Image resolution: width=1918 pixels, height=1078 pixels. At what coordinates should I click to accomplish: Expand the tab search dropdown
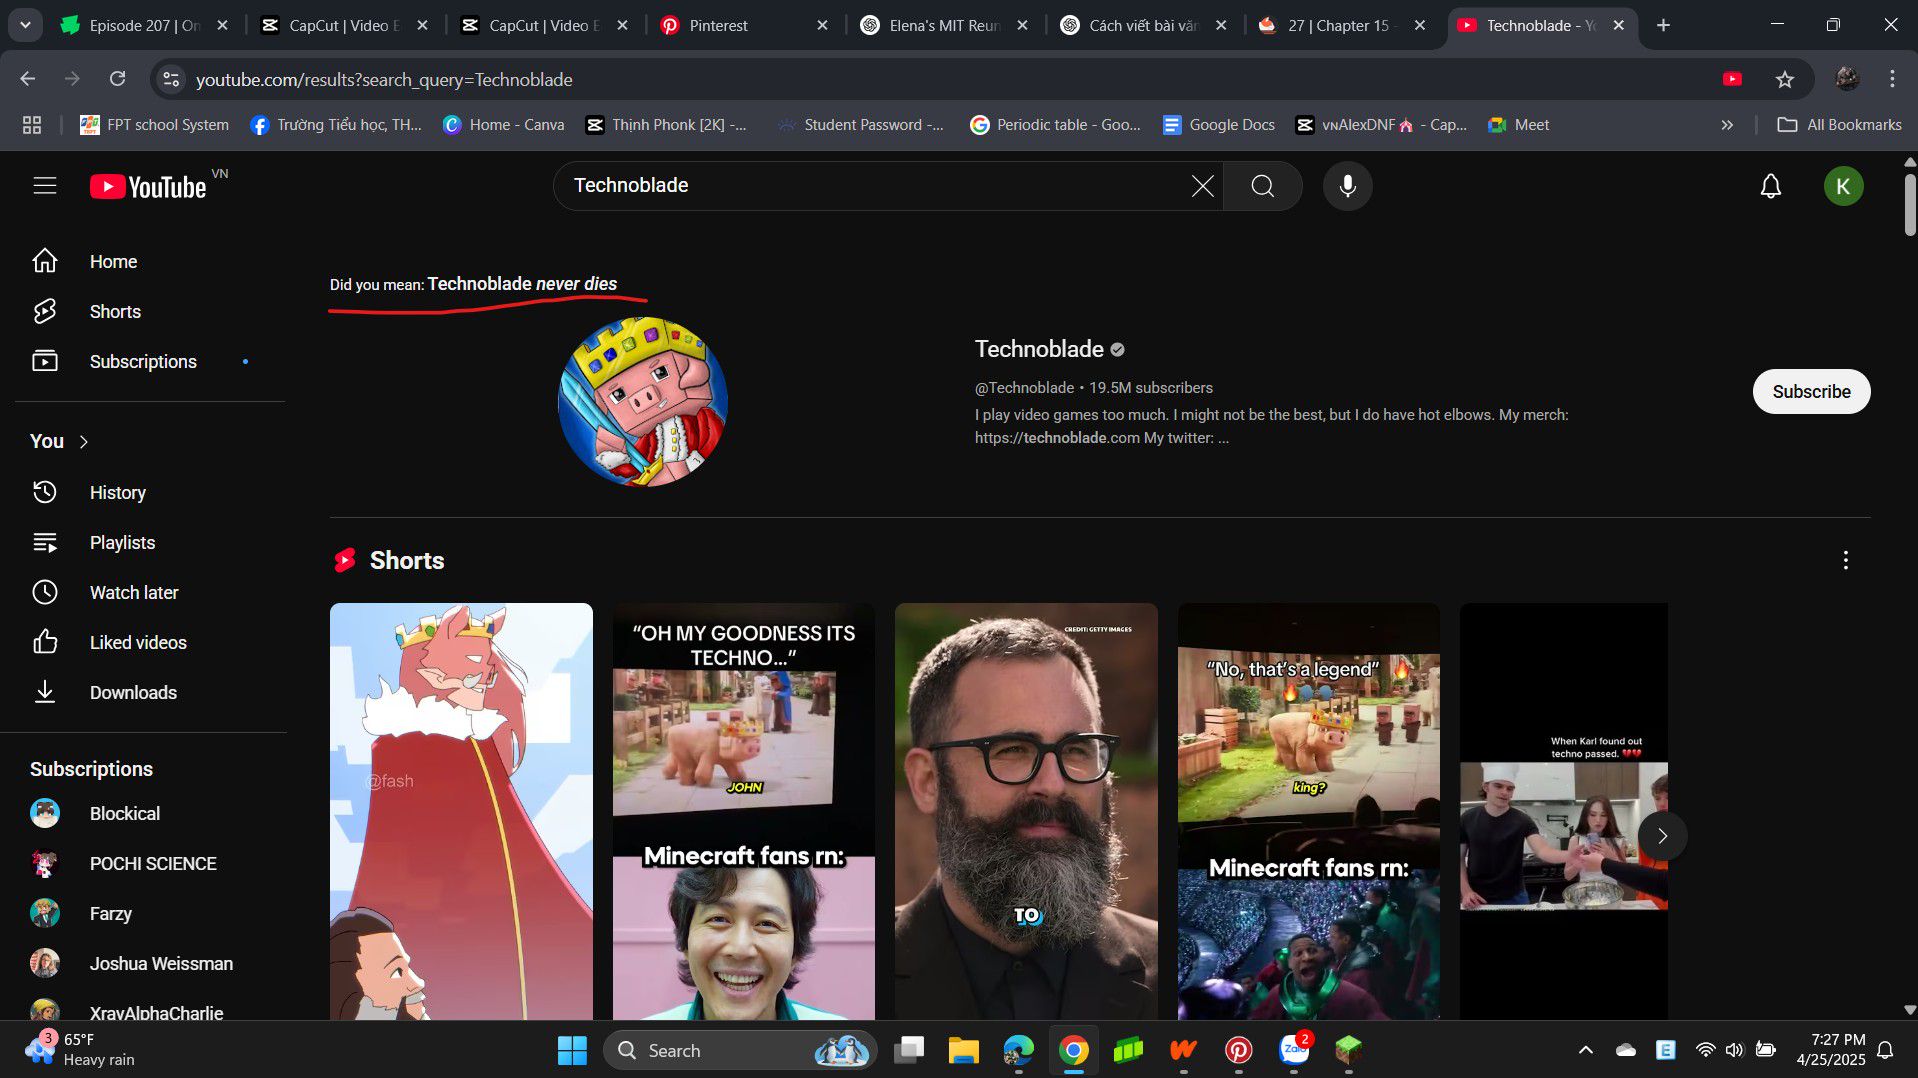point(25,25)
